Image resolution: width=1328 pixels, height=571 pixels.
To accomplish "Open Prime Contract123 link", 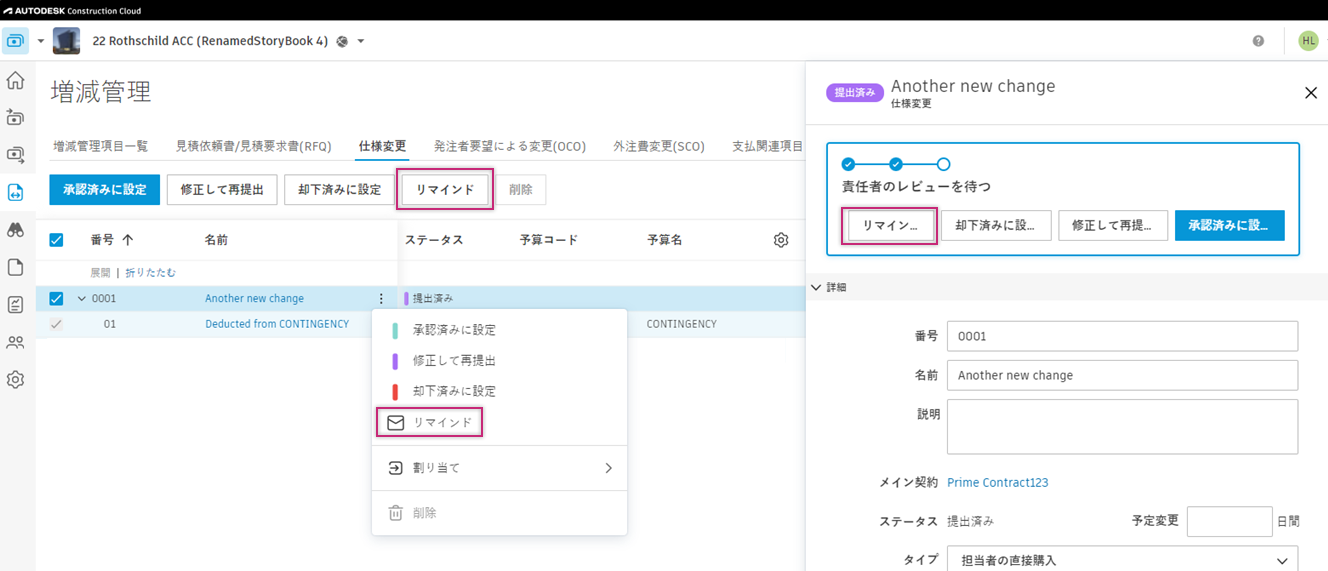I will click(998, 482).
